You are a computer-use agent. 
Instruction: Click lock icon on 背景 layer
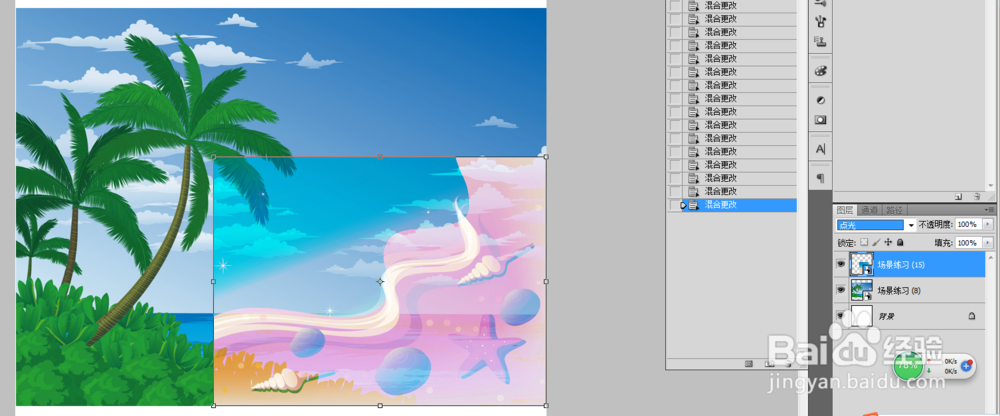pos(971,316)
